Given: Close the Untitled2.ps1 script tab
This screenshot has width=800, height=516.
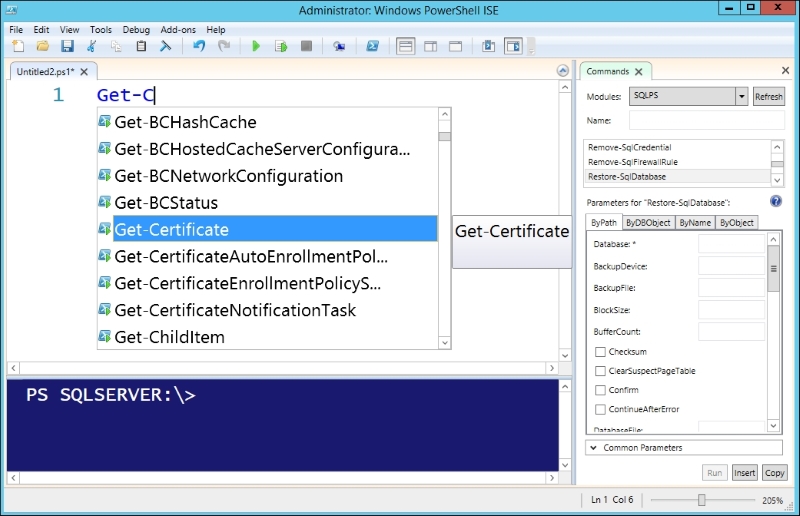Looking at the screenshot, I should [84, 72].
